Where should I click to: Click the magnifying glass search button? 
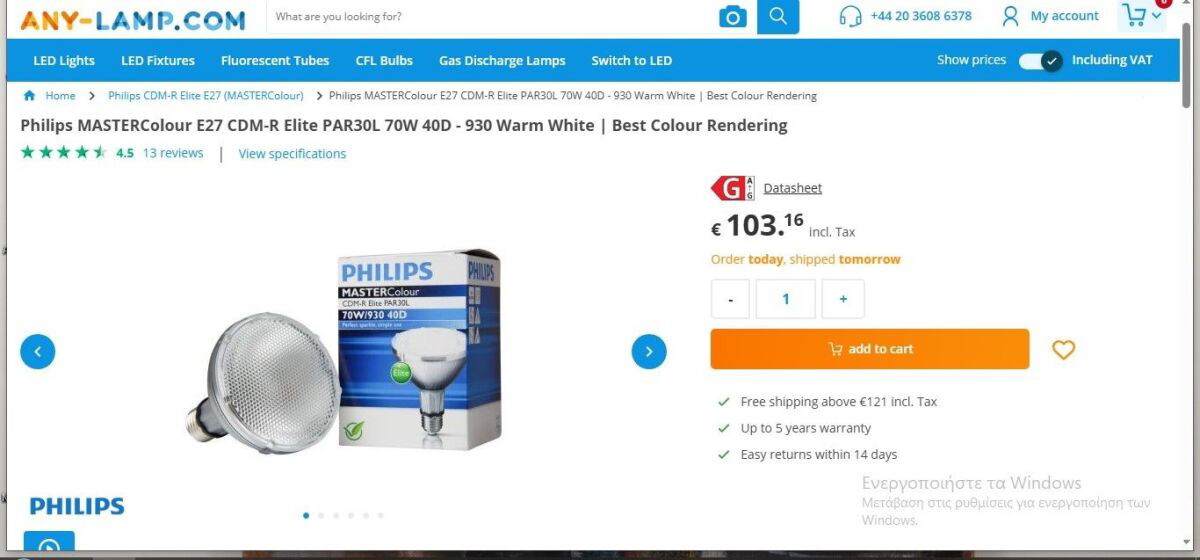pos(778,17)
